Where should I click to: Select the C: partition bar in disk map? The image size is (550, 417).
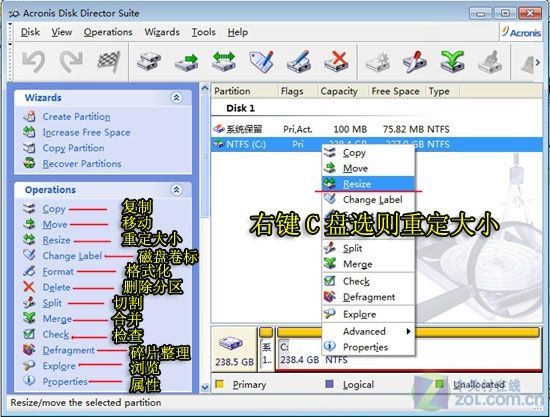[408, 349]
